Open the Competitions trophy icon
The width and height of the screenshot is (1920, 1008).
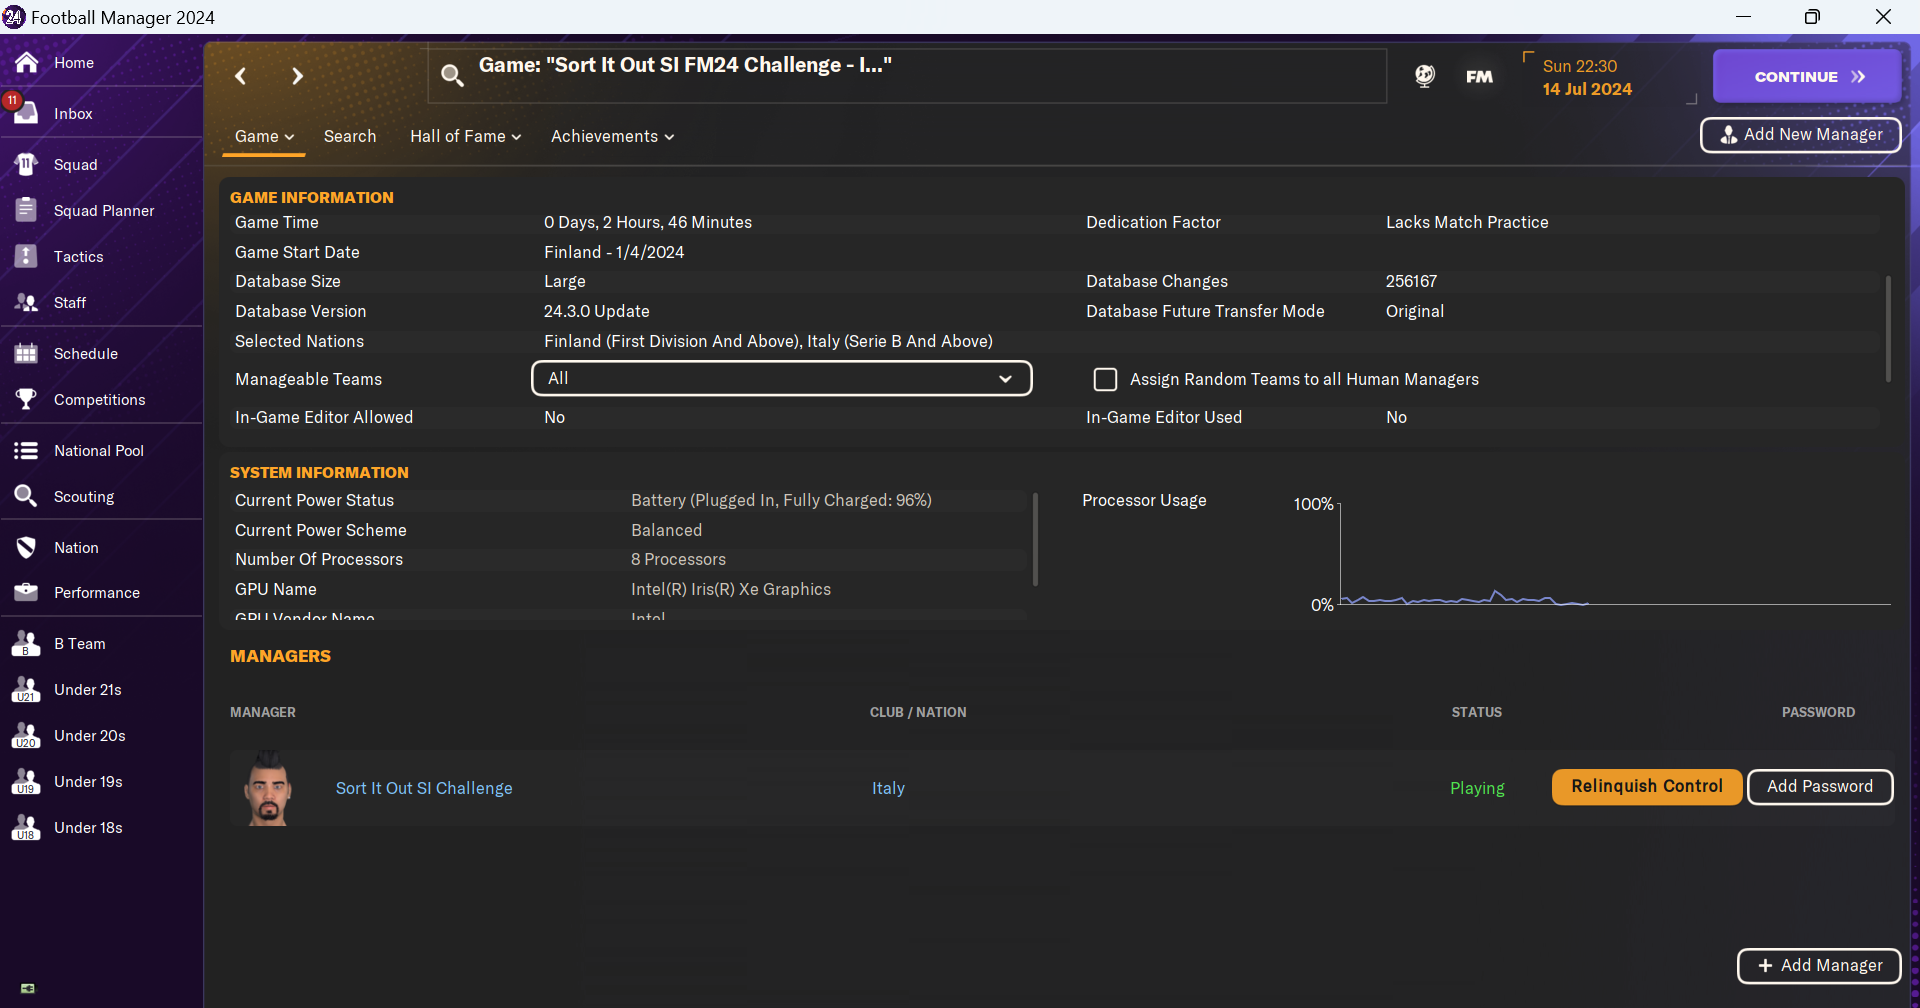pyautogui.click(x=27, y=399)
